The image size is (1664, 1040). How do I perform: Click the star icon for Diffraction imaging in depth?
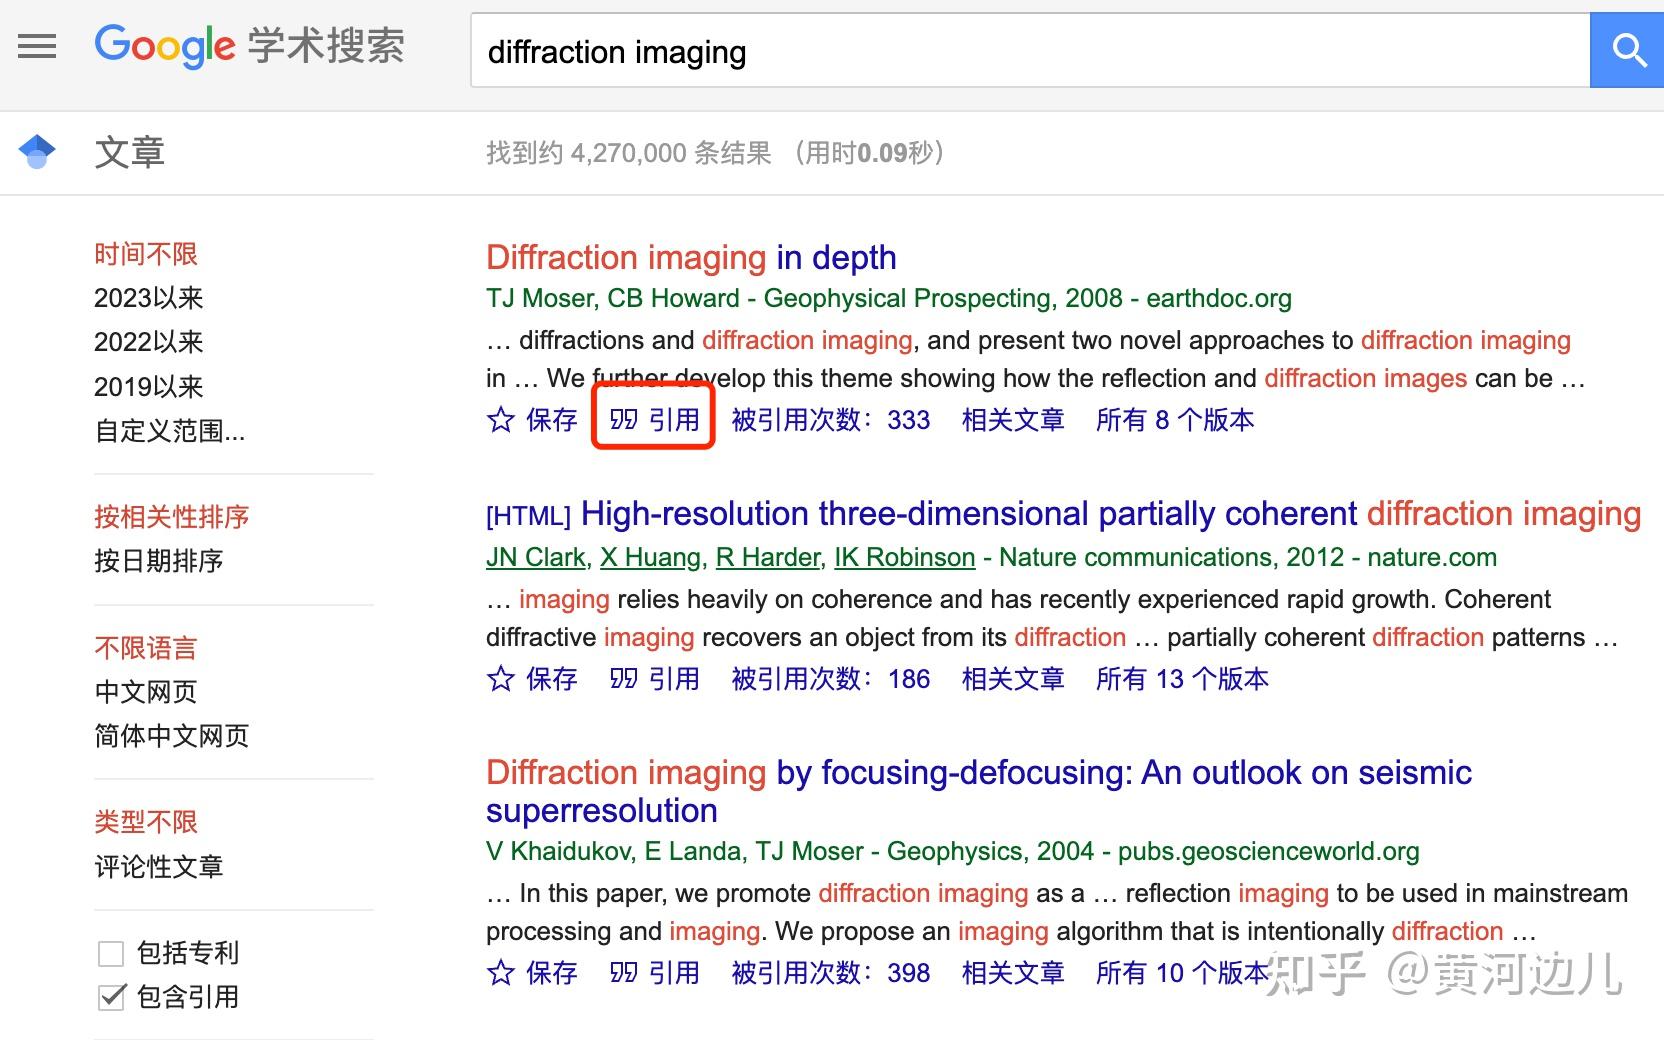(x=501, y=419)
